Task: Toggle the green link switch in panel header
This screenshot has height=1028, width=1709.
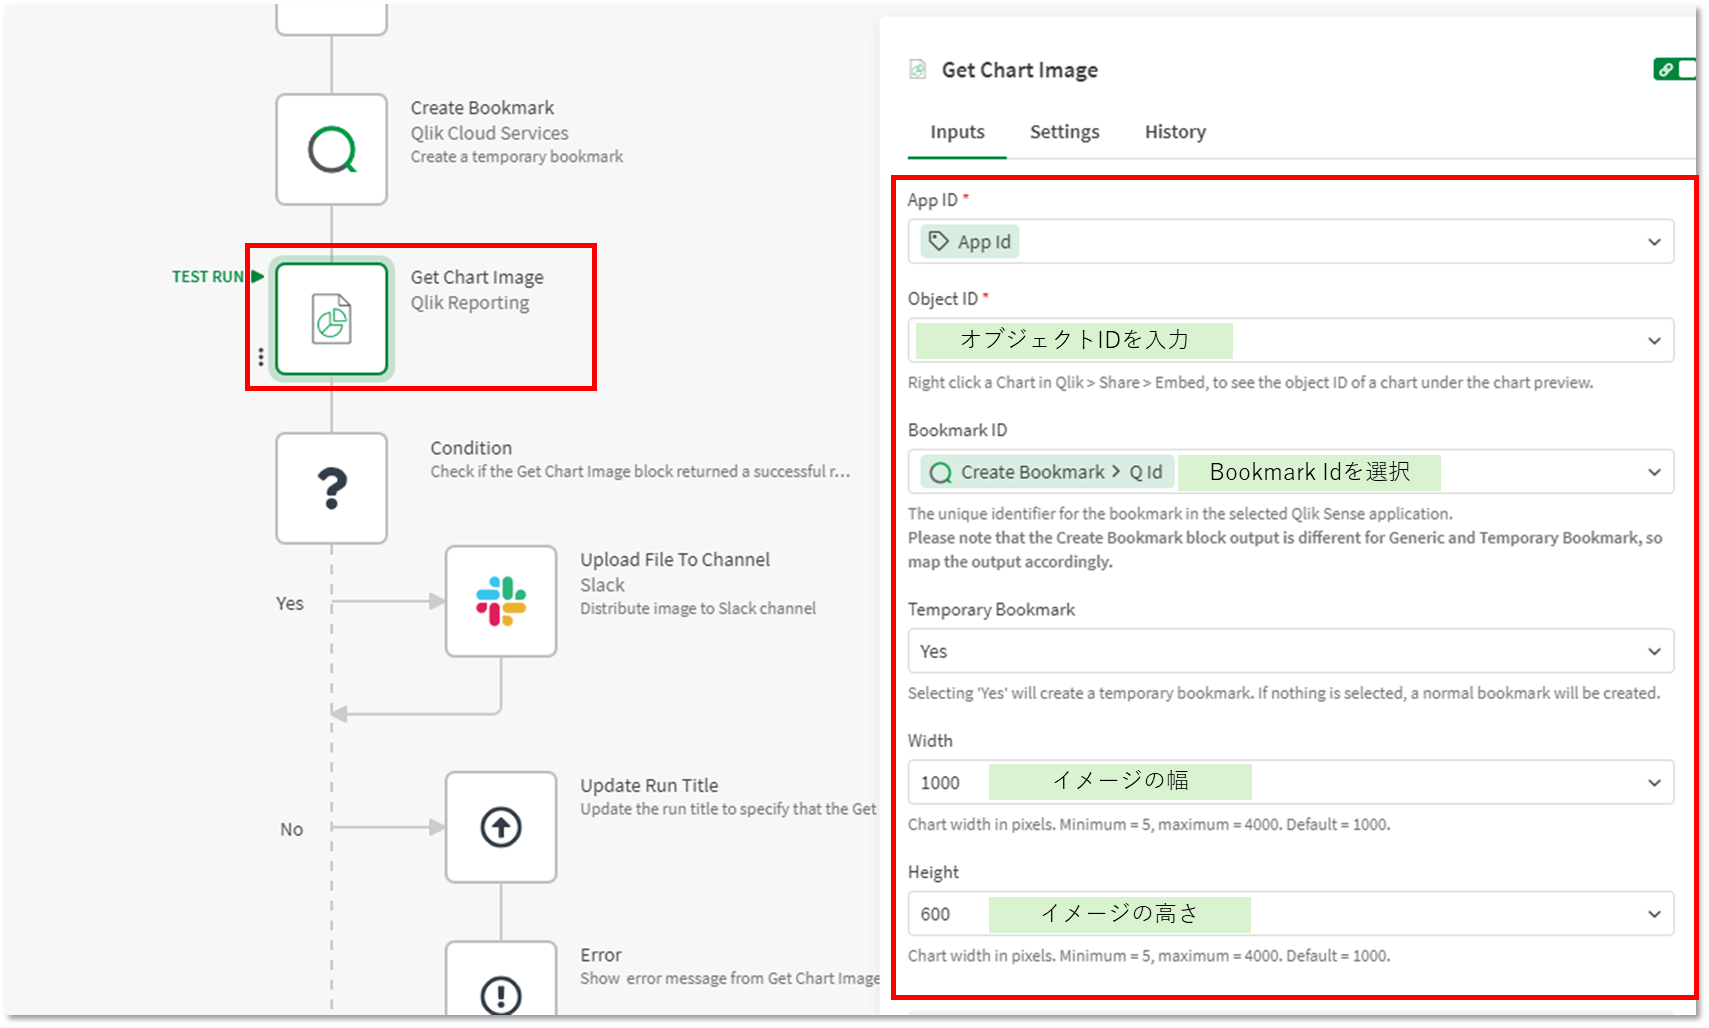Action: (x=1674, y=69)
